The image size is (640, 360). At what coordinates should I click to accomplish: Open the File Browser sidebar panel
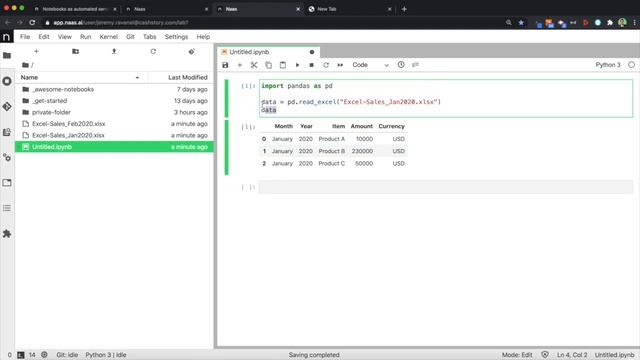7,55
